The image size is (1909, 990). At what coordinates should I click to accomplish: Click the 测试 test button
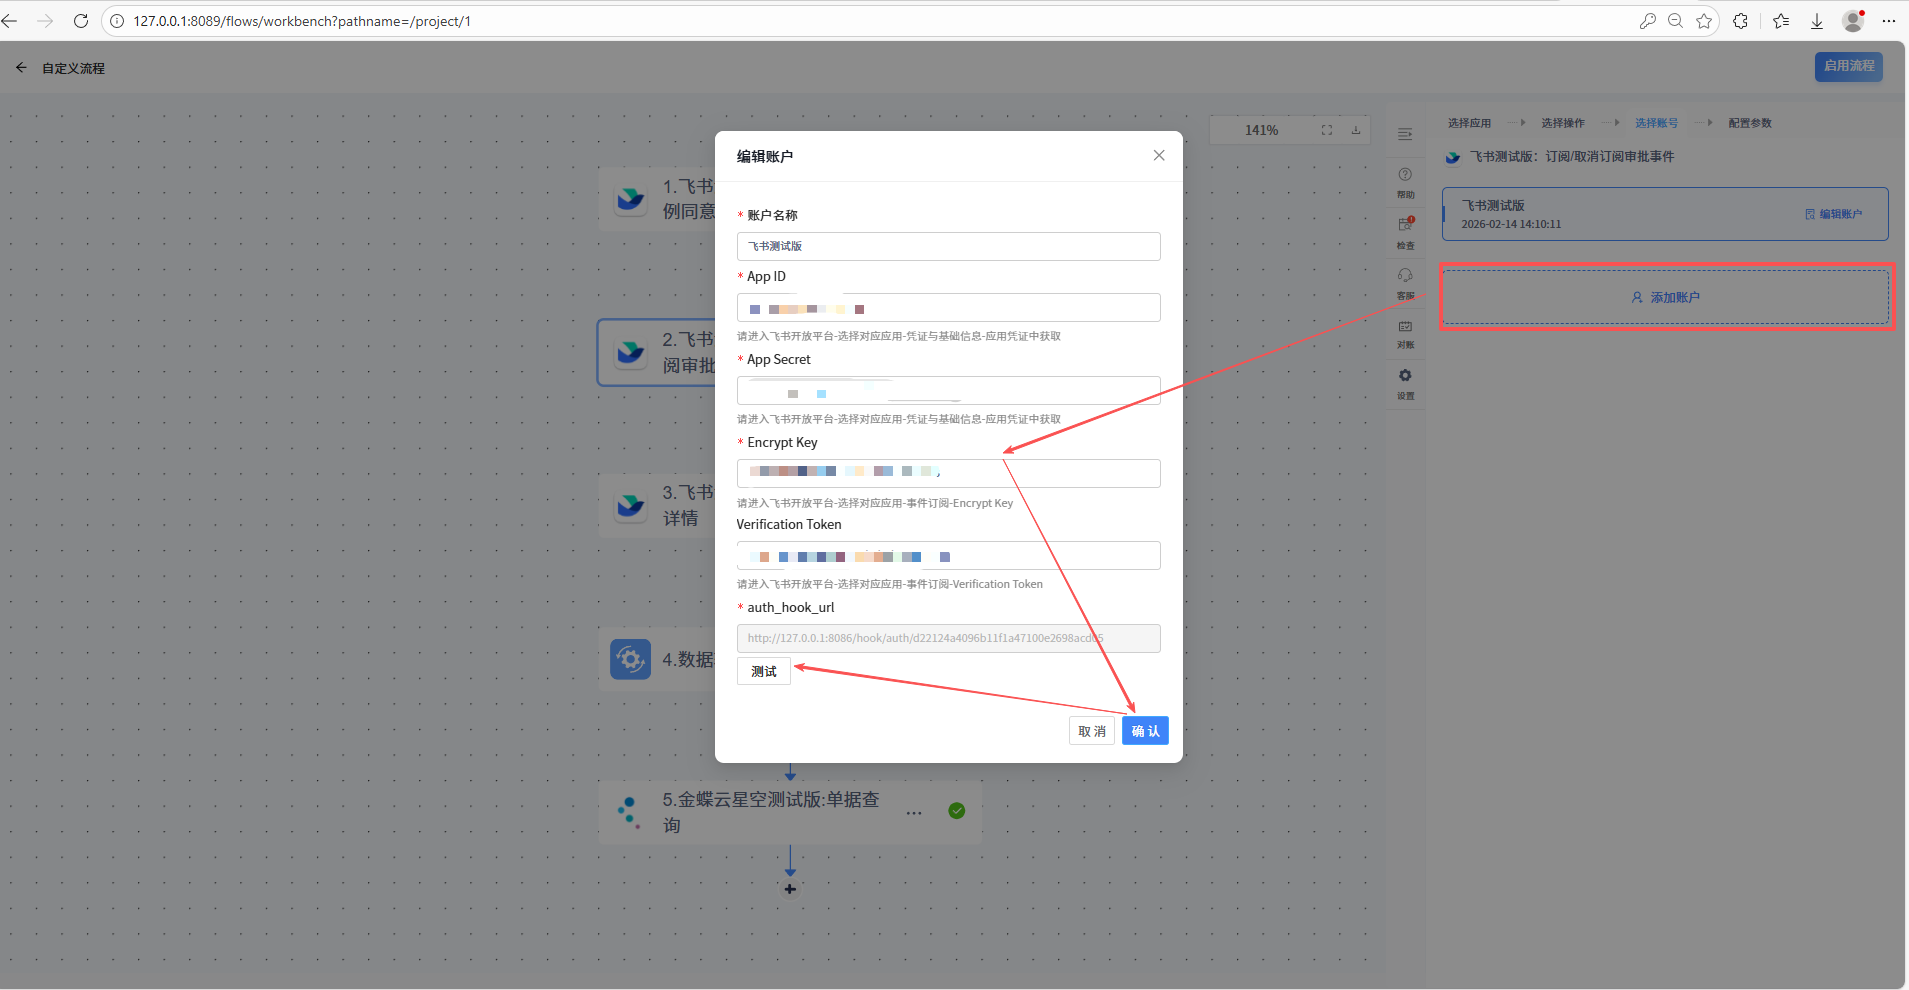point(764,672)
